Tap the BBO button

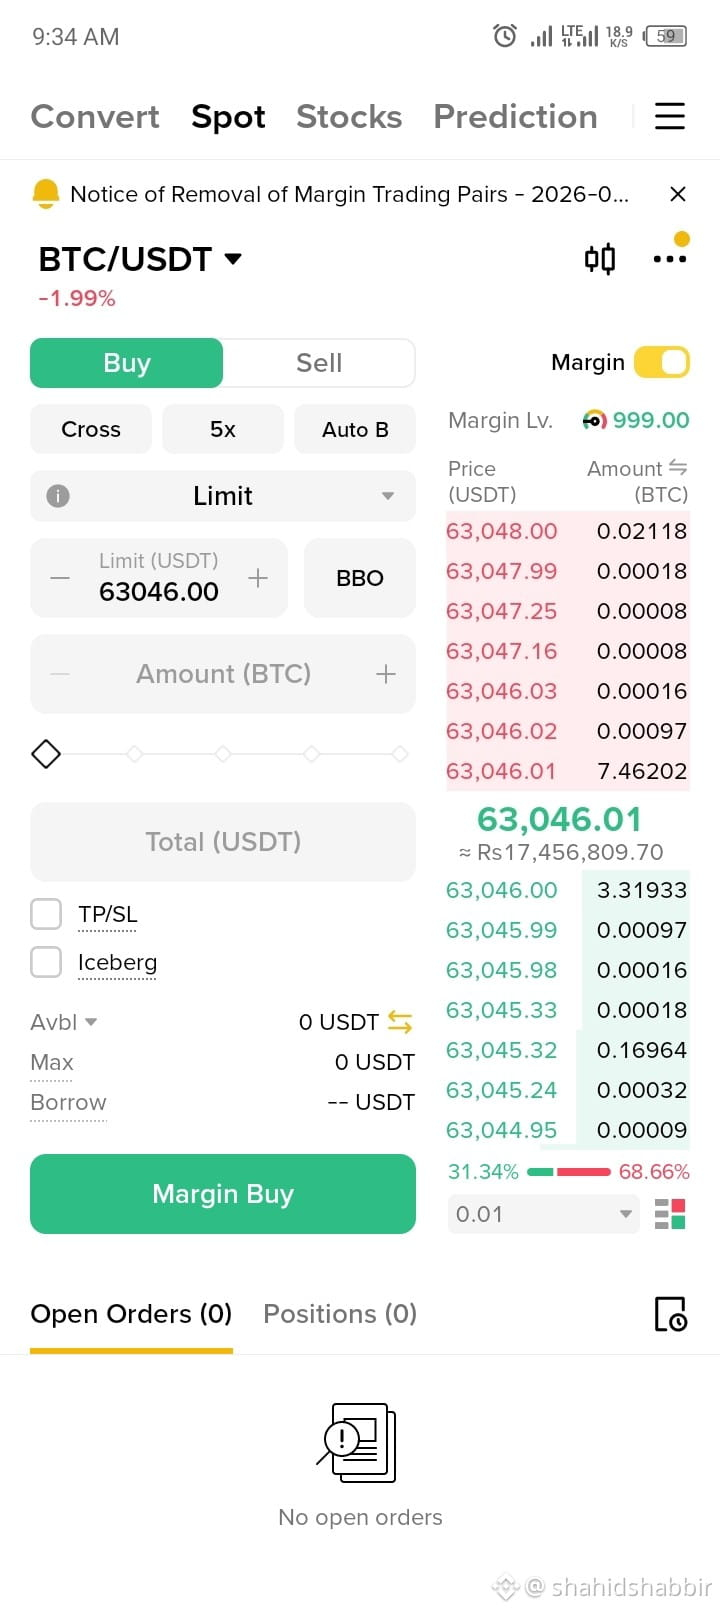[x=360, y=578]
